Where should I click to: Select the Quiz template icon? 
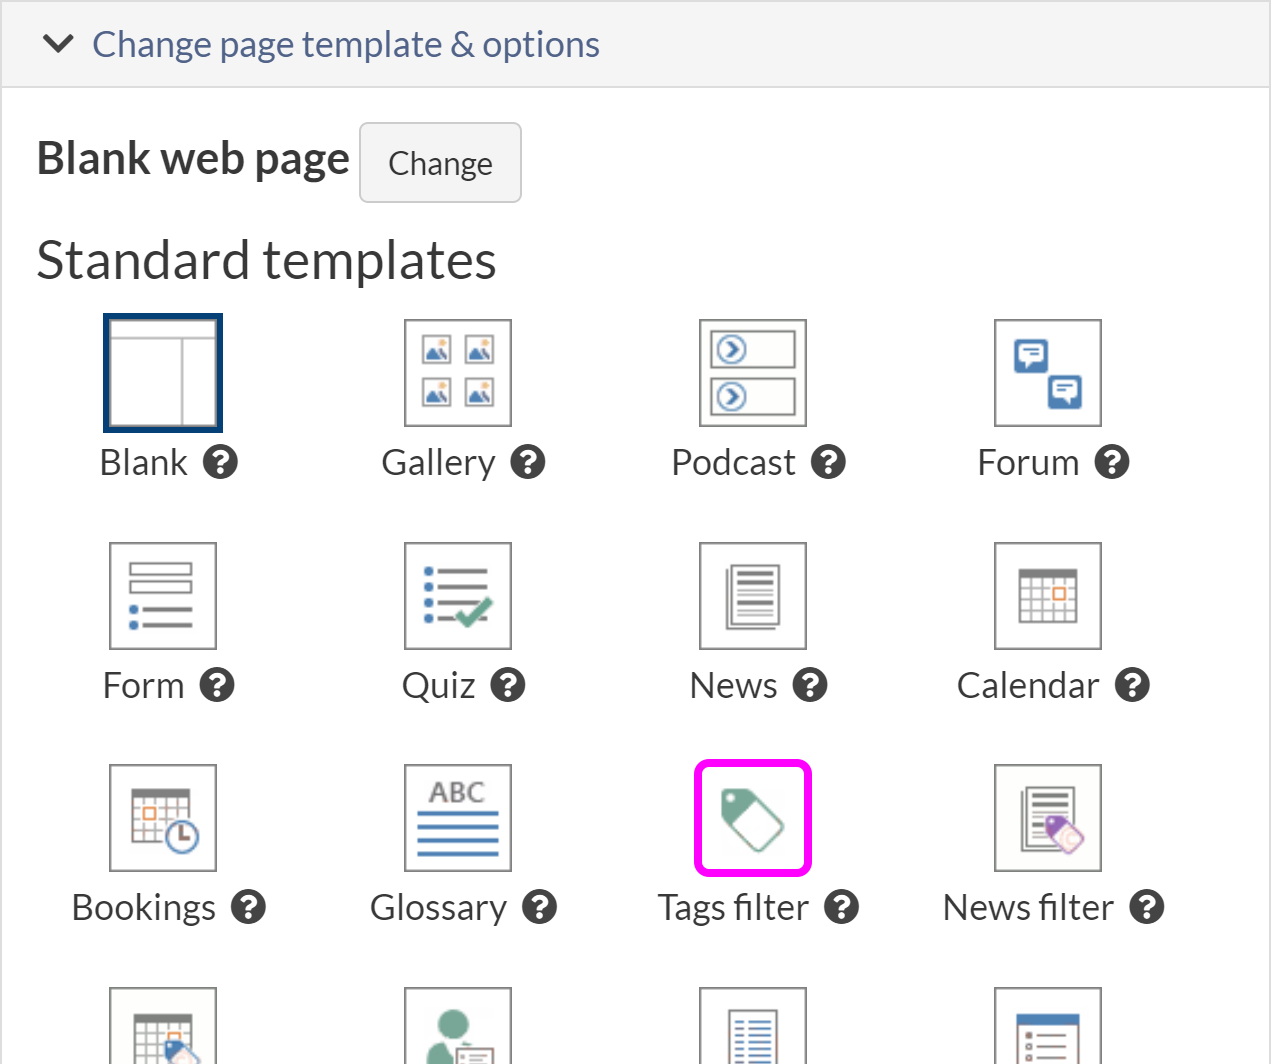click(x=457, y=595)
